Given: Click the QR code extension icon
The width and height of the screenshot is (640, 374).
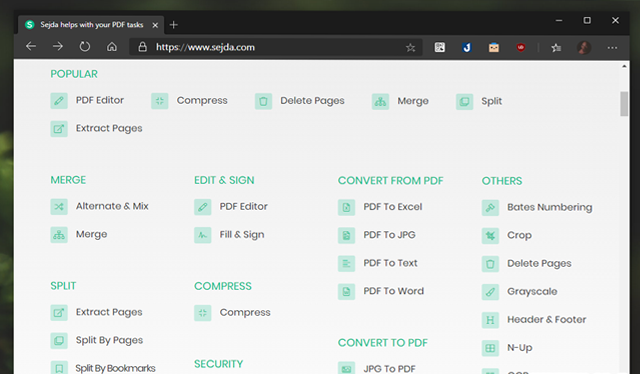Looking at the screenshot, I should click(x=440, y=47).
